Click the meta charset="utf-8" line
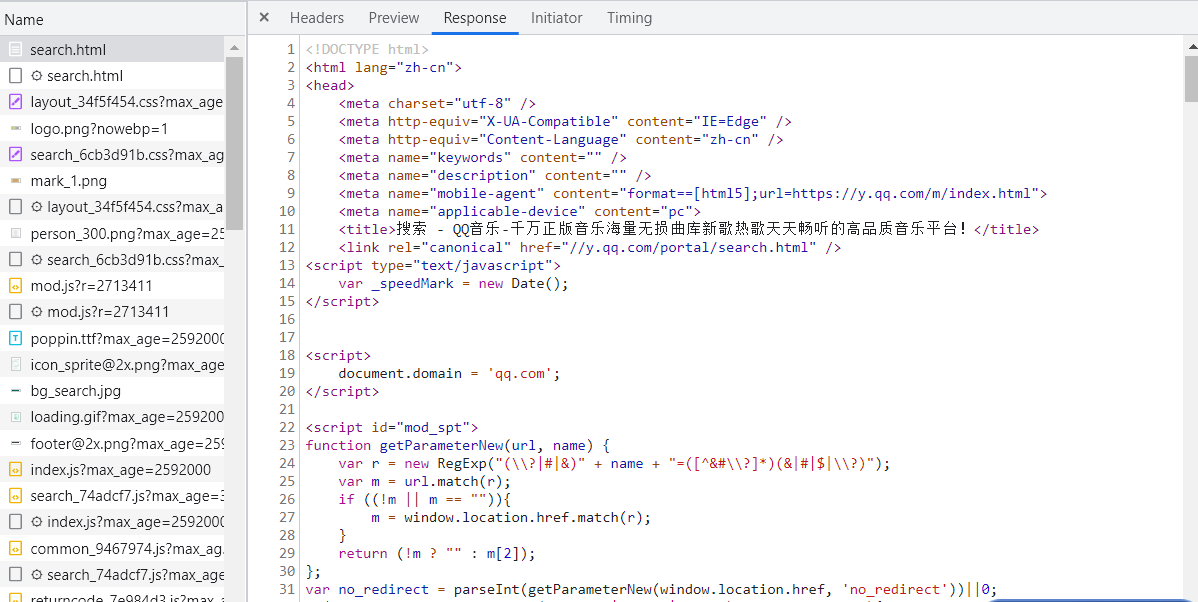This screenshot has height=602, width=1198. 437,103
